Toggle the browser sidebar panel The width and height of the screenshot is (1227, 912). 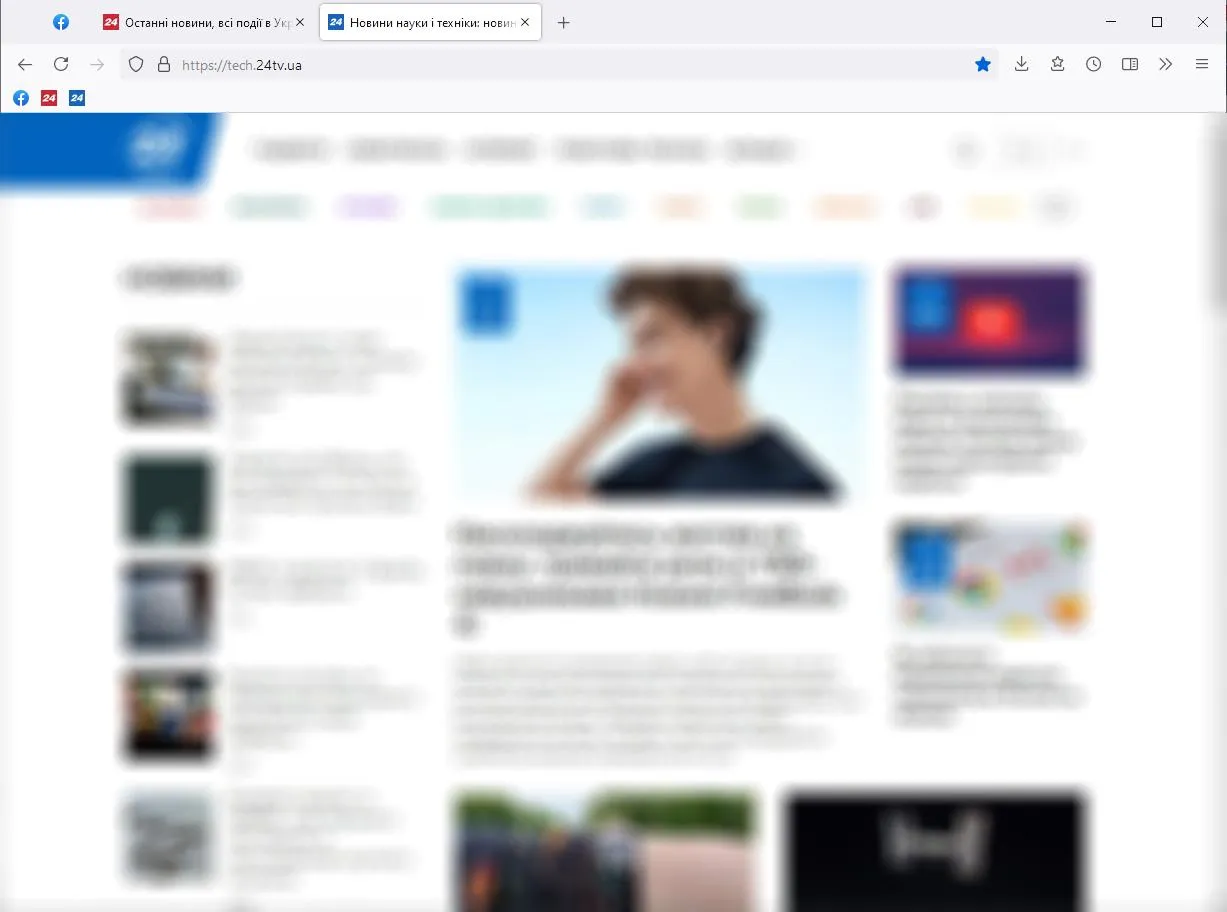pyautogui.click(x=1130, y=64)
